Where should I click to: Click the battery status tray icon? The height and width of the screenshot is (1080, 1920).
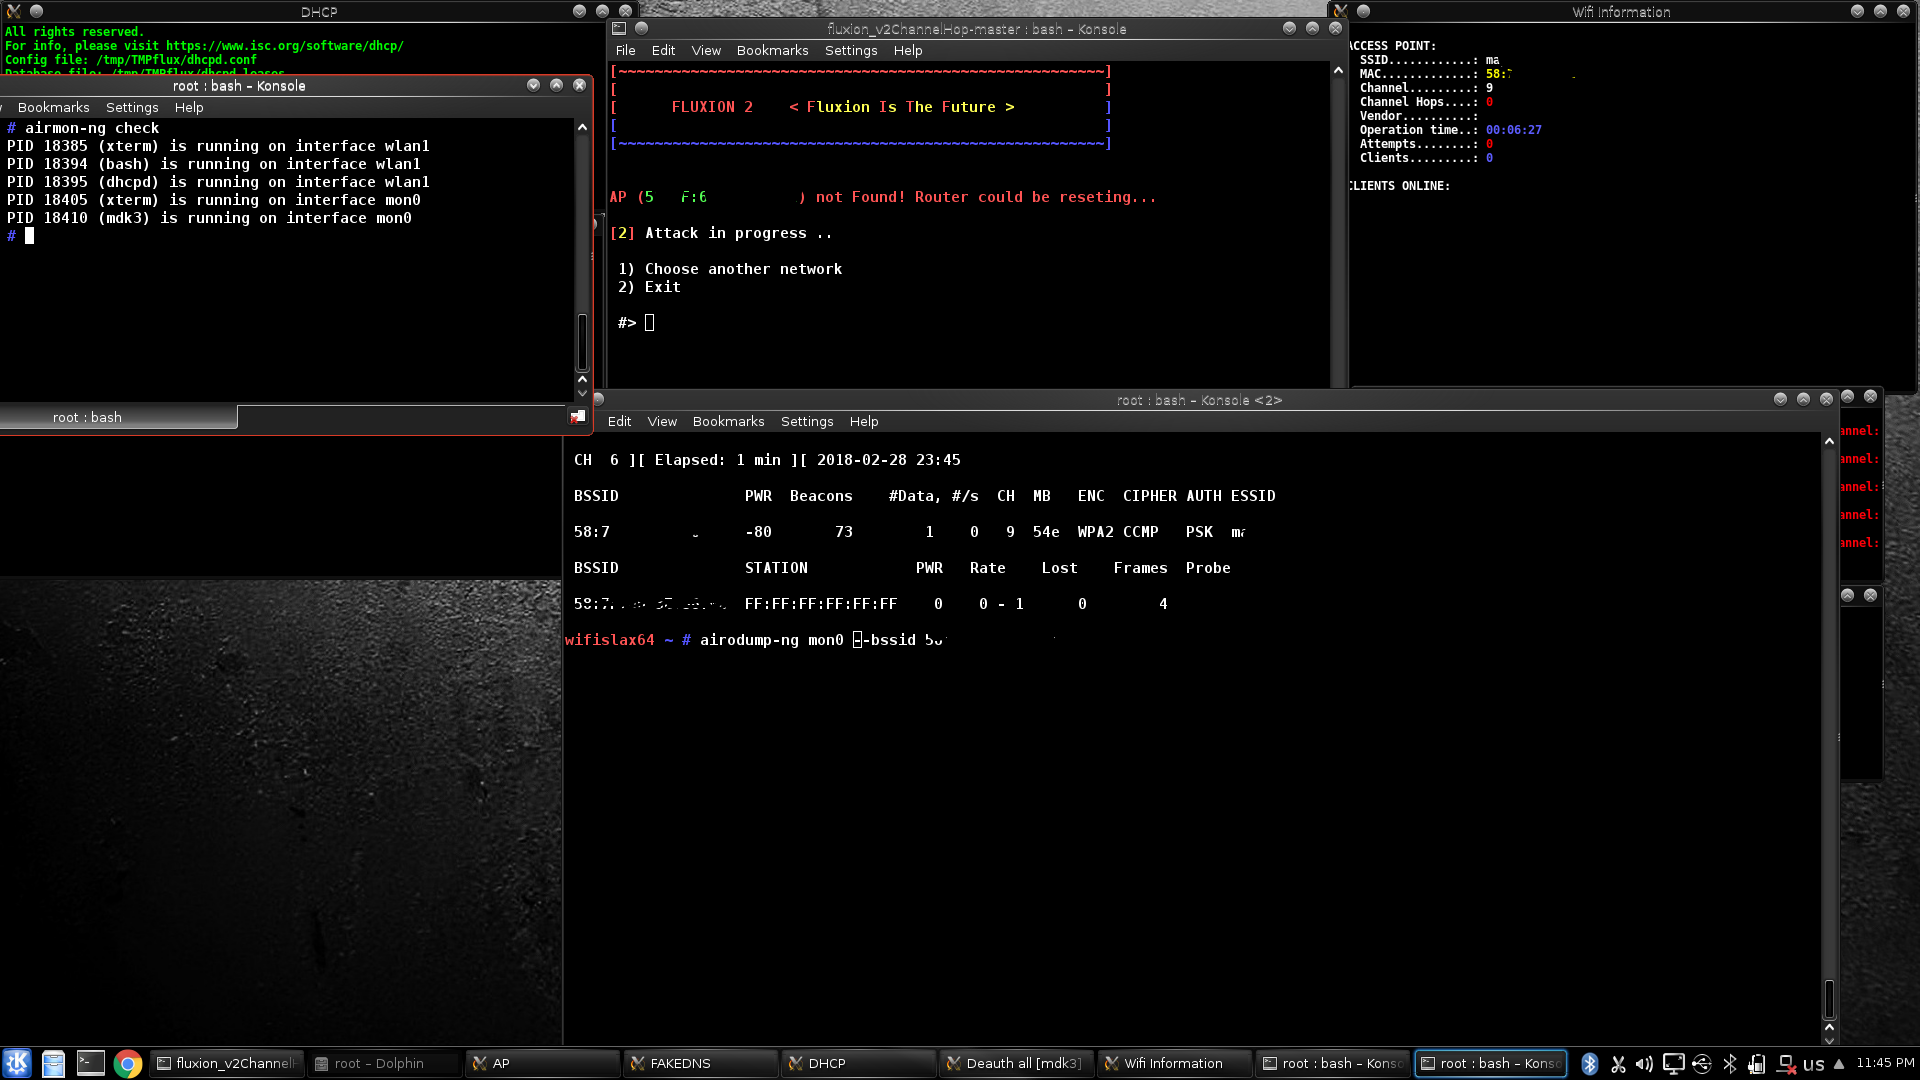pos(1757,1064)
